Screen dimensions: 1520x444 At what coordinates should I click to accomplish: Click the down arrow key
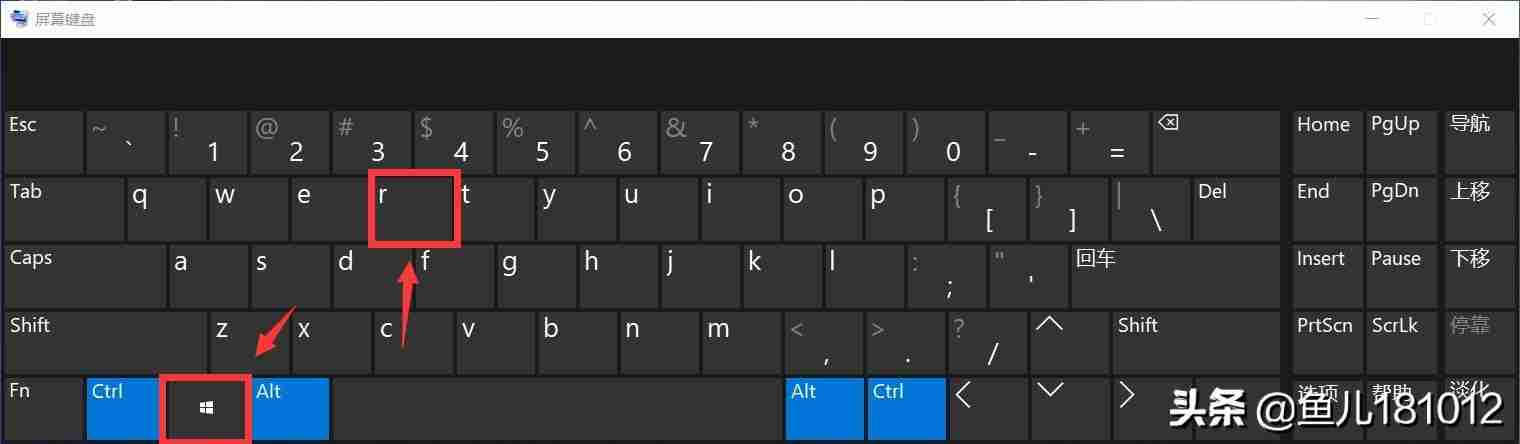coord(1071,408)
